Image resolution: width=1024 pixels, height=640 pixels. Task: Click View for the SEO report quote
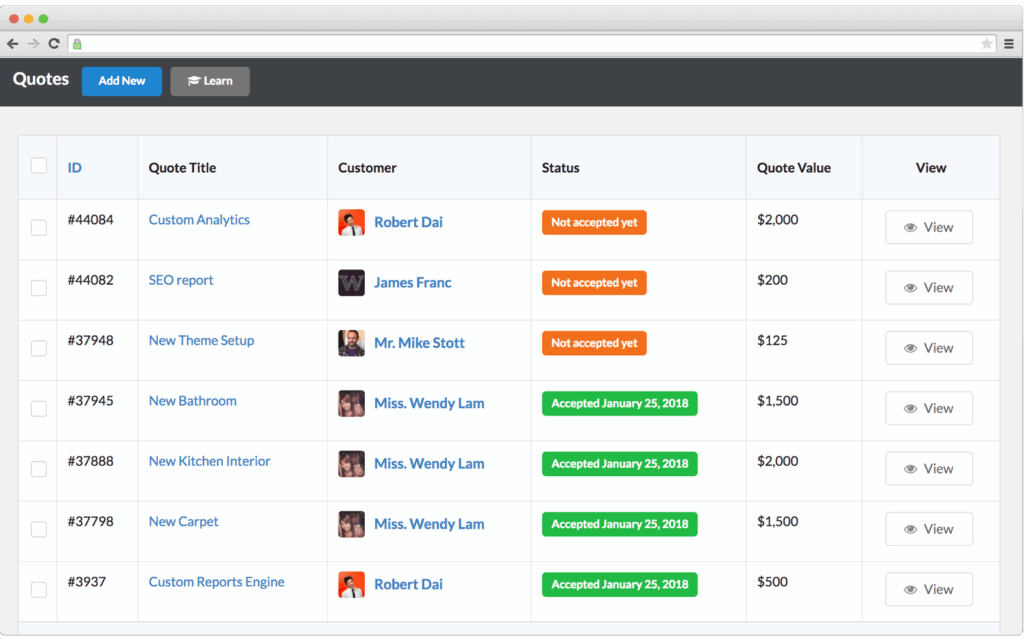click(x=929, y=287)
